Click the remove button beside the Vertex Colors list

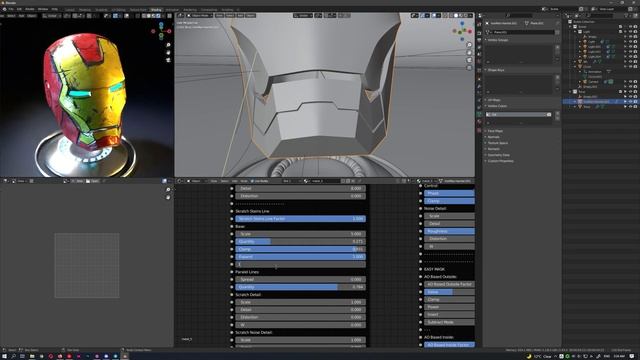(x=558, y=119)
